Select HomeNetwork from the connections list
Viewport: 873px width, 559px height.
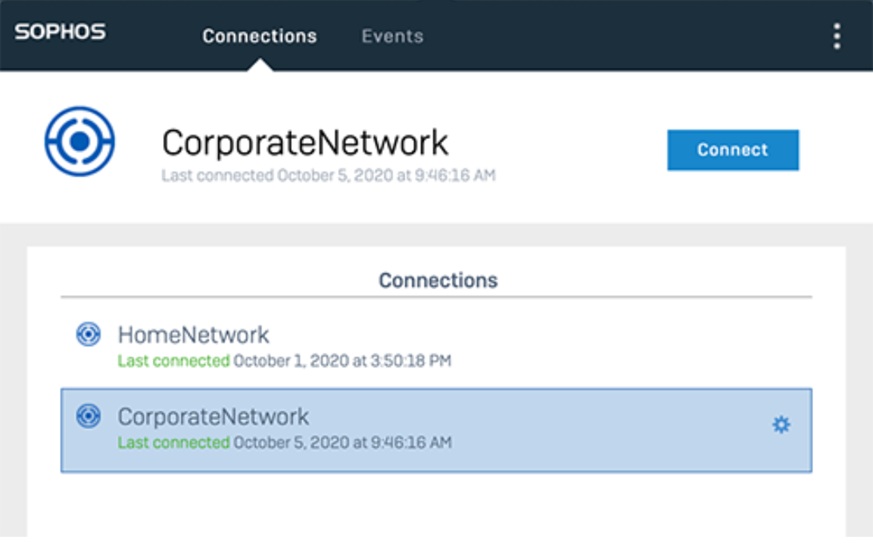193,335
